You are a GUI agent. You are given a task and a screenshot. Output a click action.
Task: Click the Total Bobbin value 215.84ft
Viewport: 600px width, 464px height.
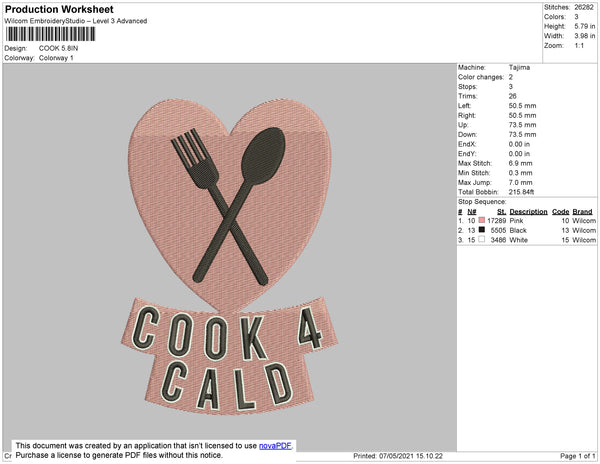click(x=521, y=192)
